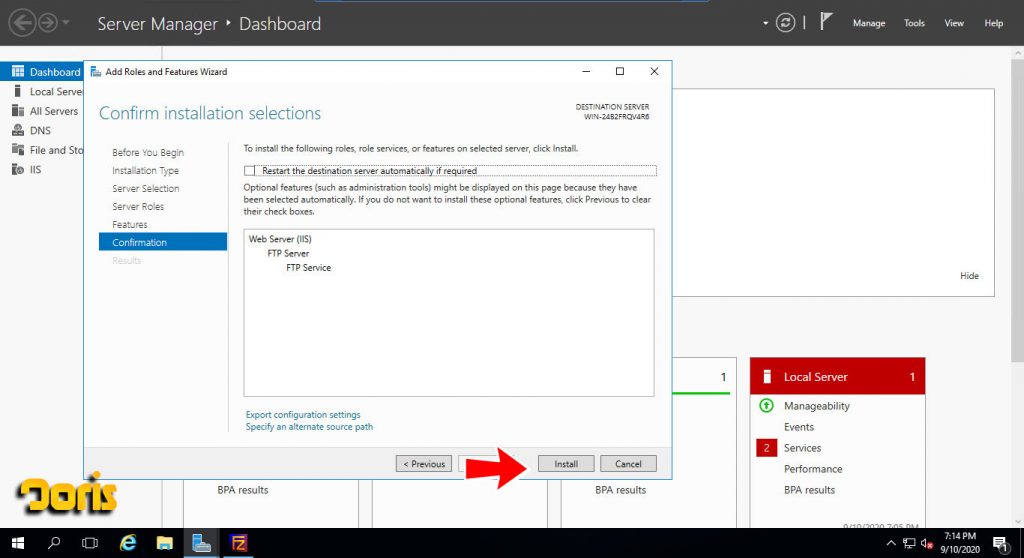Open the network status tray icon
Screen dimensions: 1024x558
coord(909,543)
